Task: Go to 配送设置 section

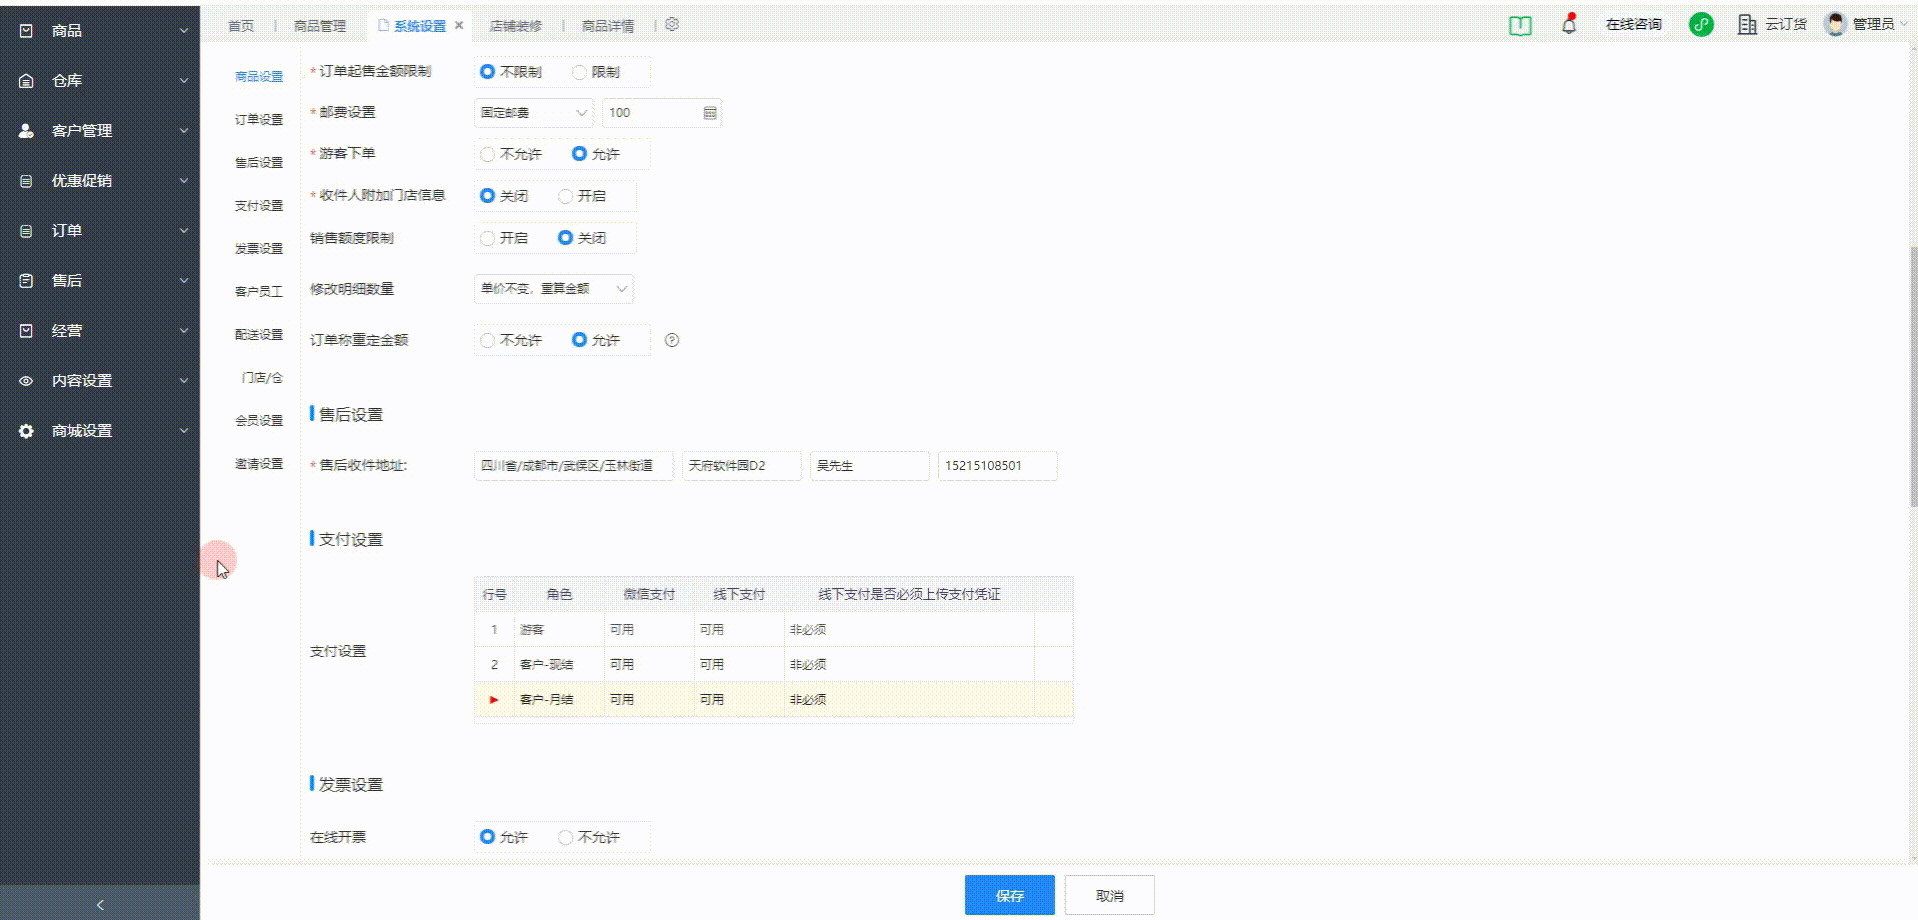Action: click(259, 335)
